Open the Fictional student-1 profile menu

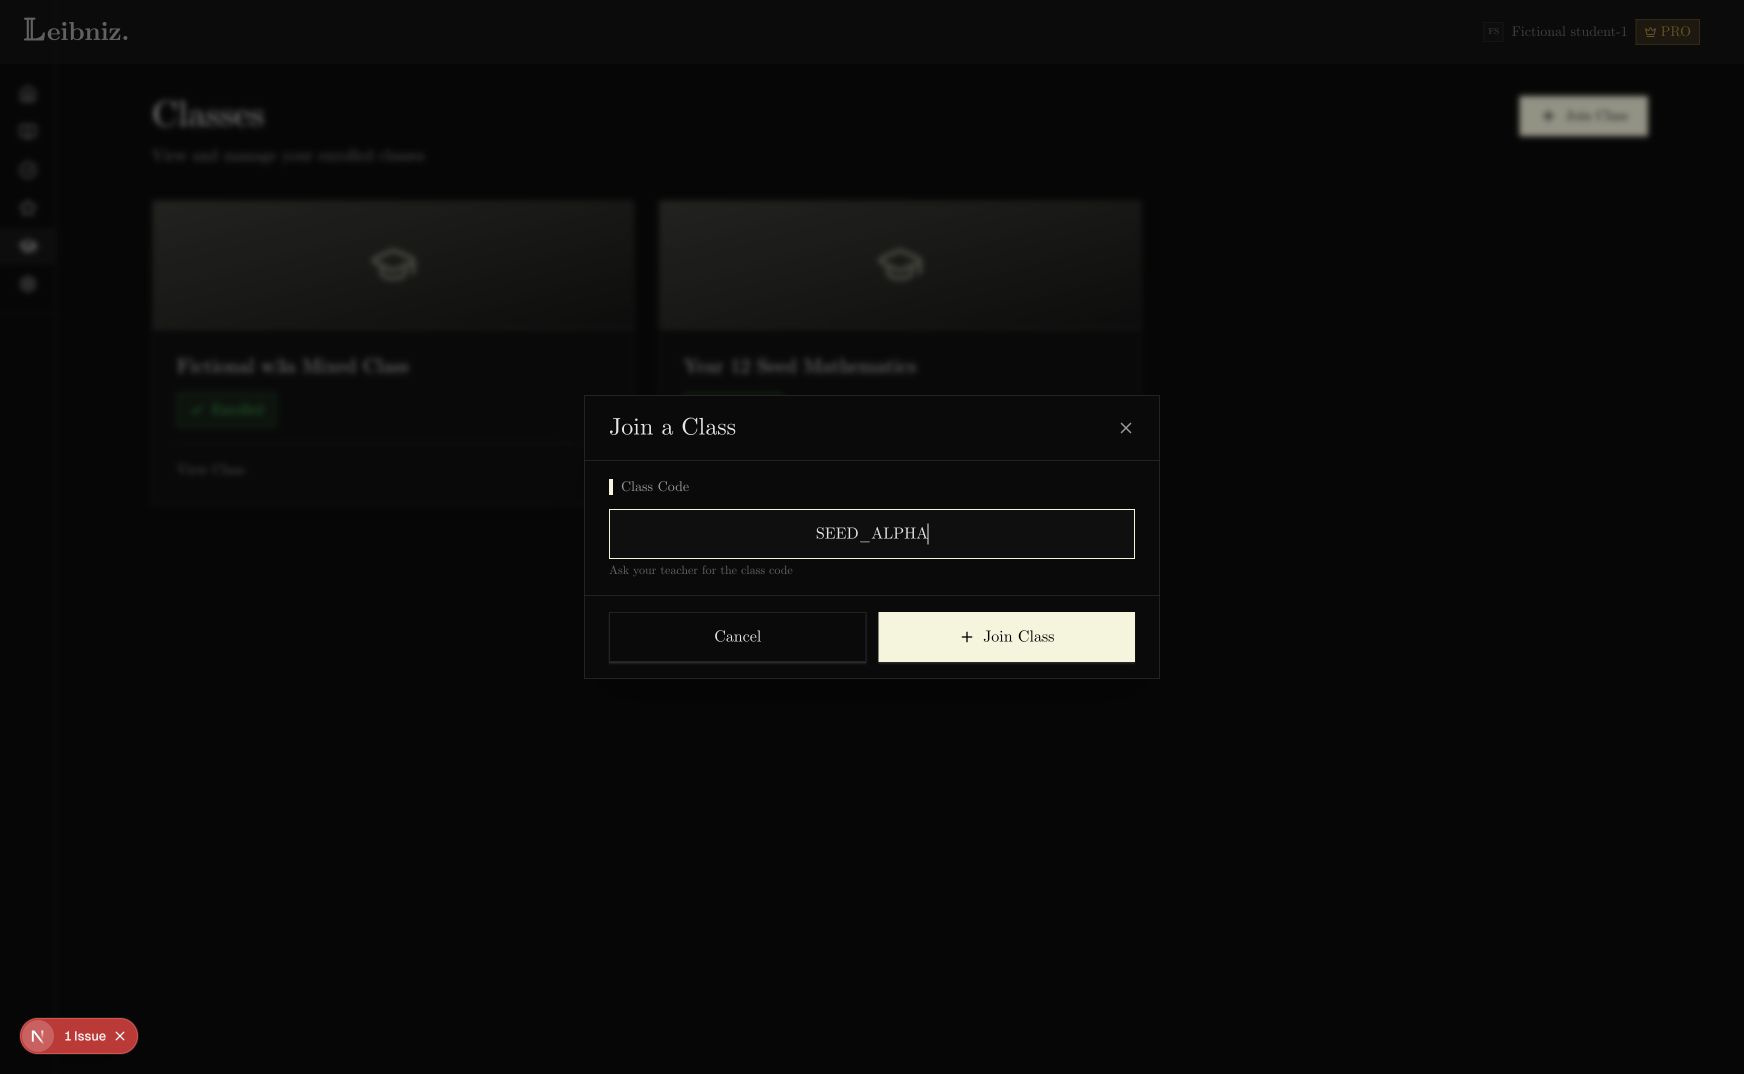click(x=1568, y=32)
